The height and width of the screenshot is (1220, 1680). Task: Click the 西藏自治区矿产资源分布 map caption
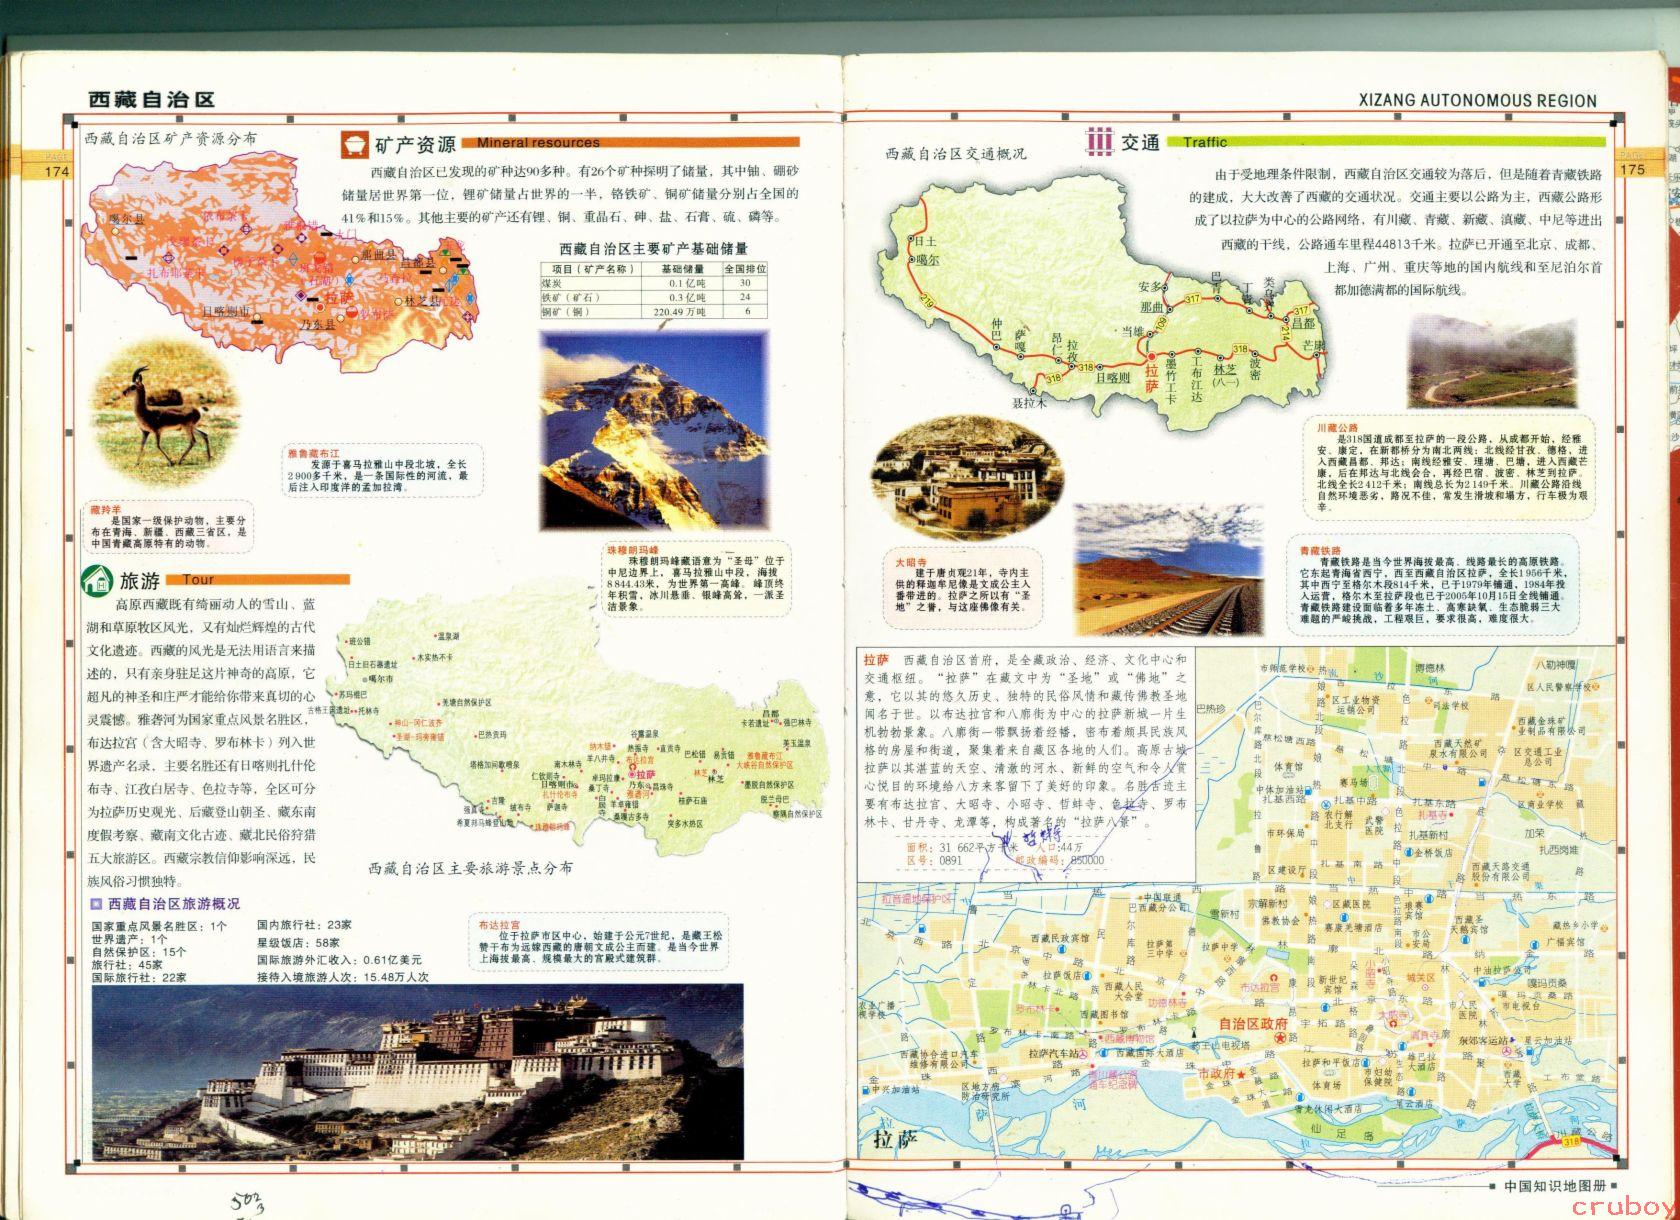click(x=170, y=138)
